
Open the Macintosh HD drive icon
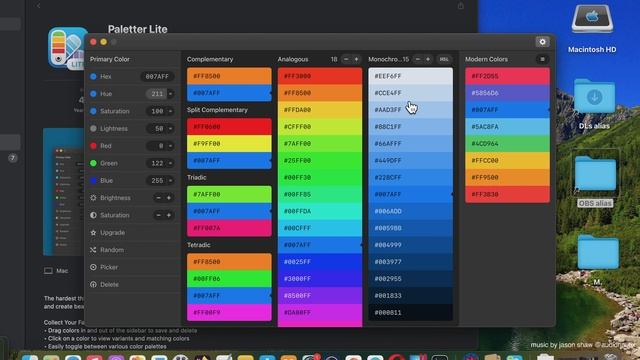[x=592, y=18]
